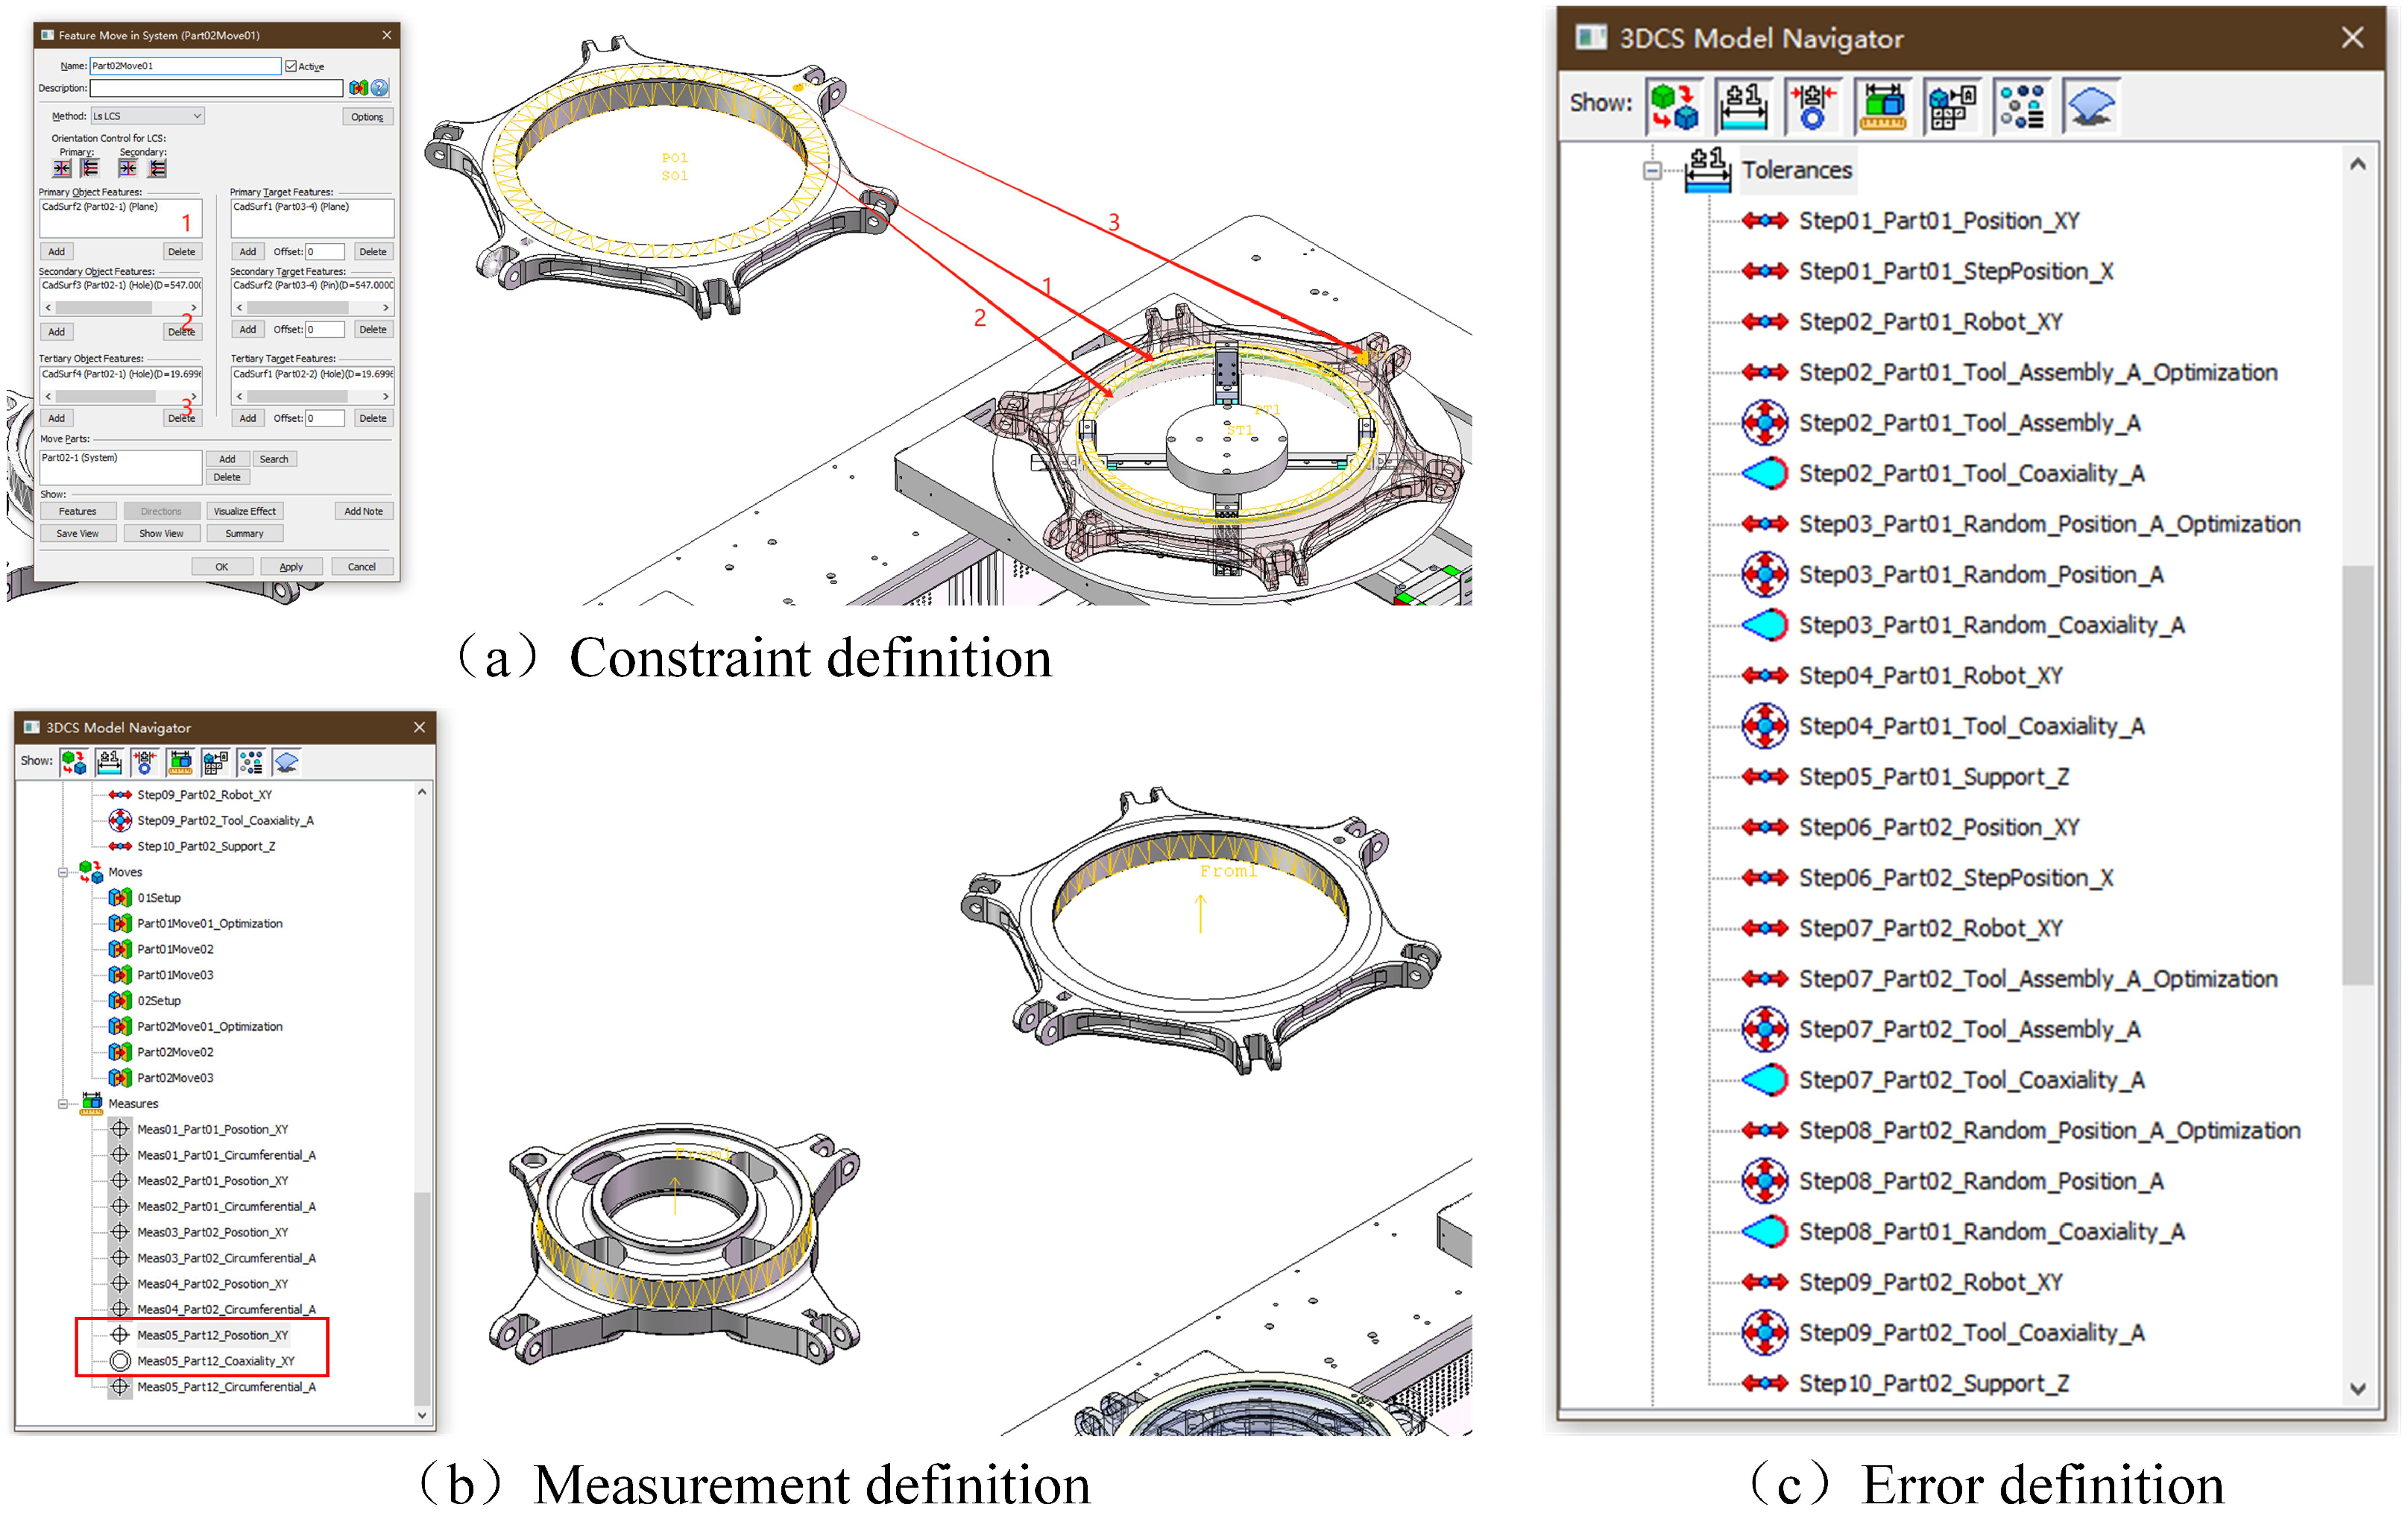Click the circular icon of Step04_Part01_Tool_Coaxiality_A
This screenshot has width=2408, height=1516.
click(1764, 726)
